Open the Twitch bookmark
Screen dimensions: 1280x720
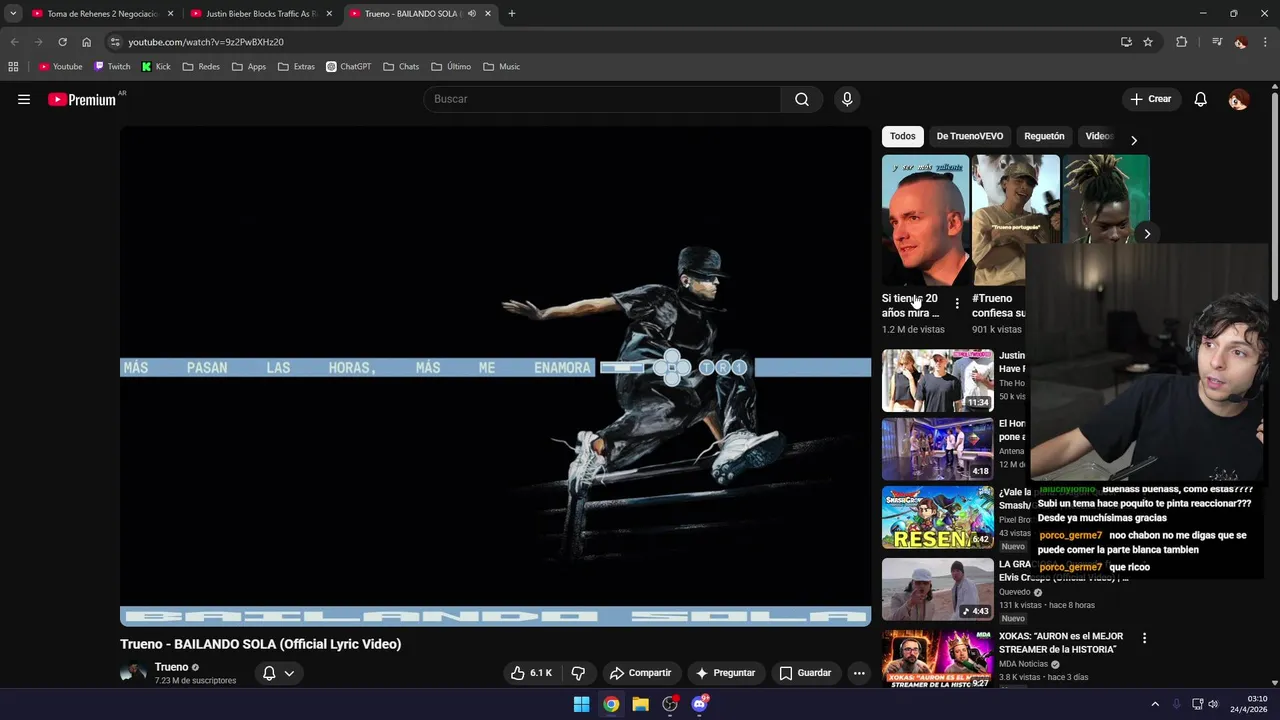pyautogui.click(x=112, y=67)
